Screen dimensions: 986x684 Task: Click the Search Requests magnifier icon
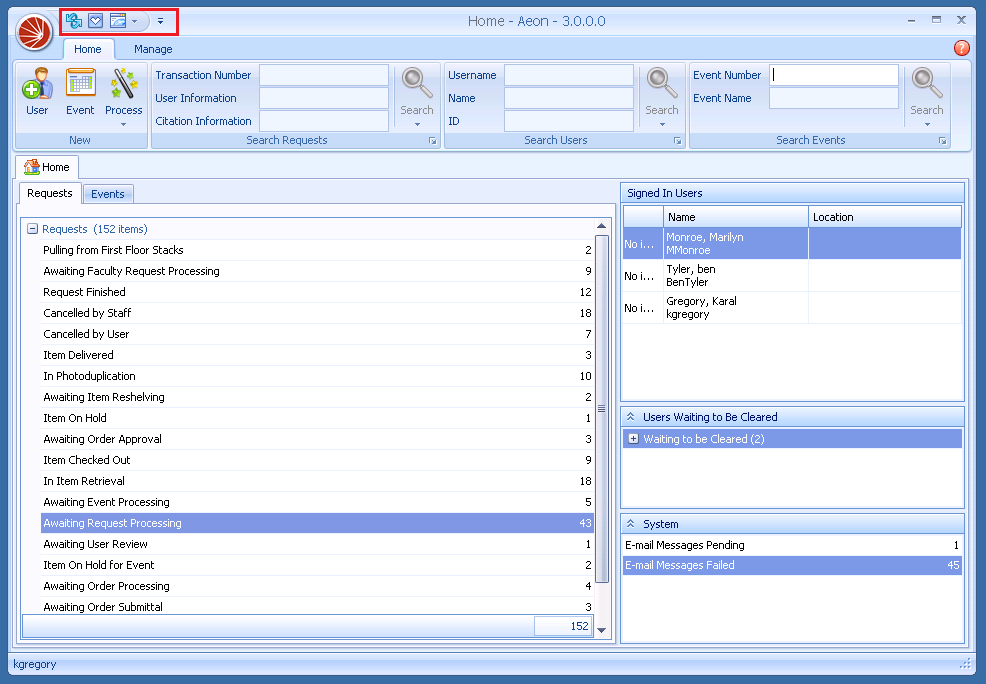[x=417, y=82]
